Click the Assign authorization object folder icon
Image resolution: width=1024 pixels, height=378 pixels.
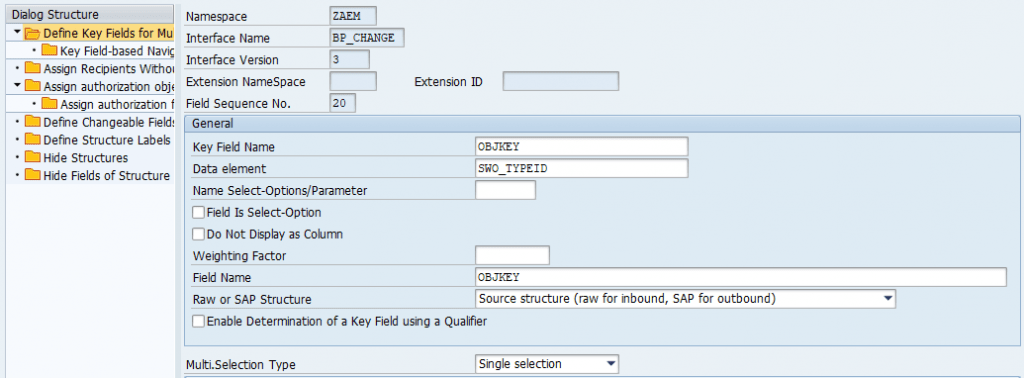pyautogui.click(x=32, y=86)
